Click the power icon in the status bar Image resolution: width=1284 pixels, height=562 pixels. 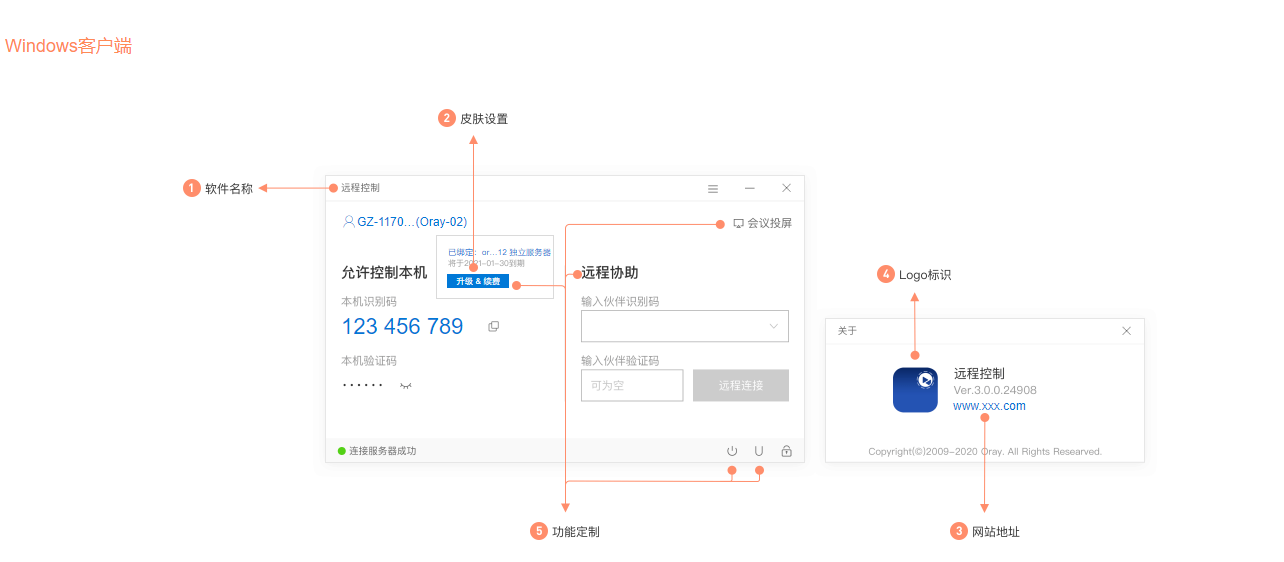click(x=732, y=451)
